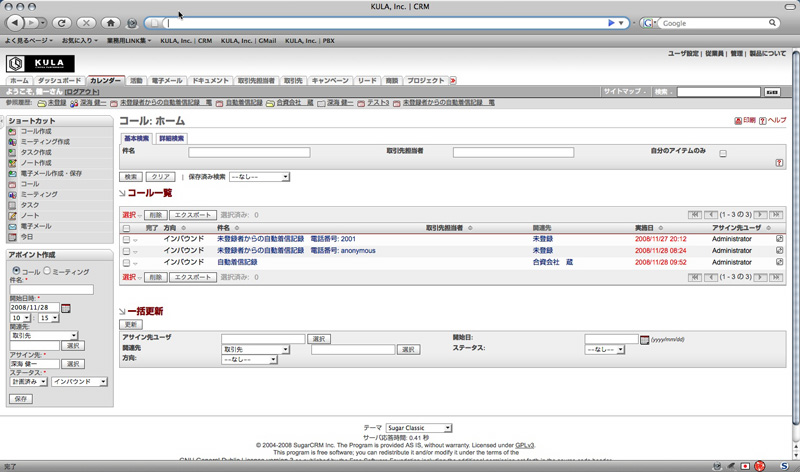
Task: Expand the テーマ Sugar Classic dropdown
Action: click(418, 428)
